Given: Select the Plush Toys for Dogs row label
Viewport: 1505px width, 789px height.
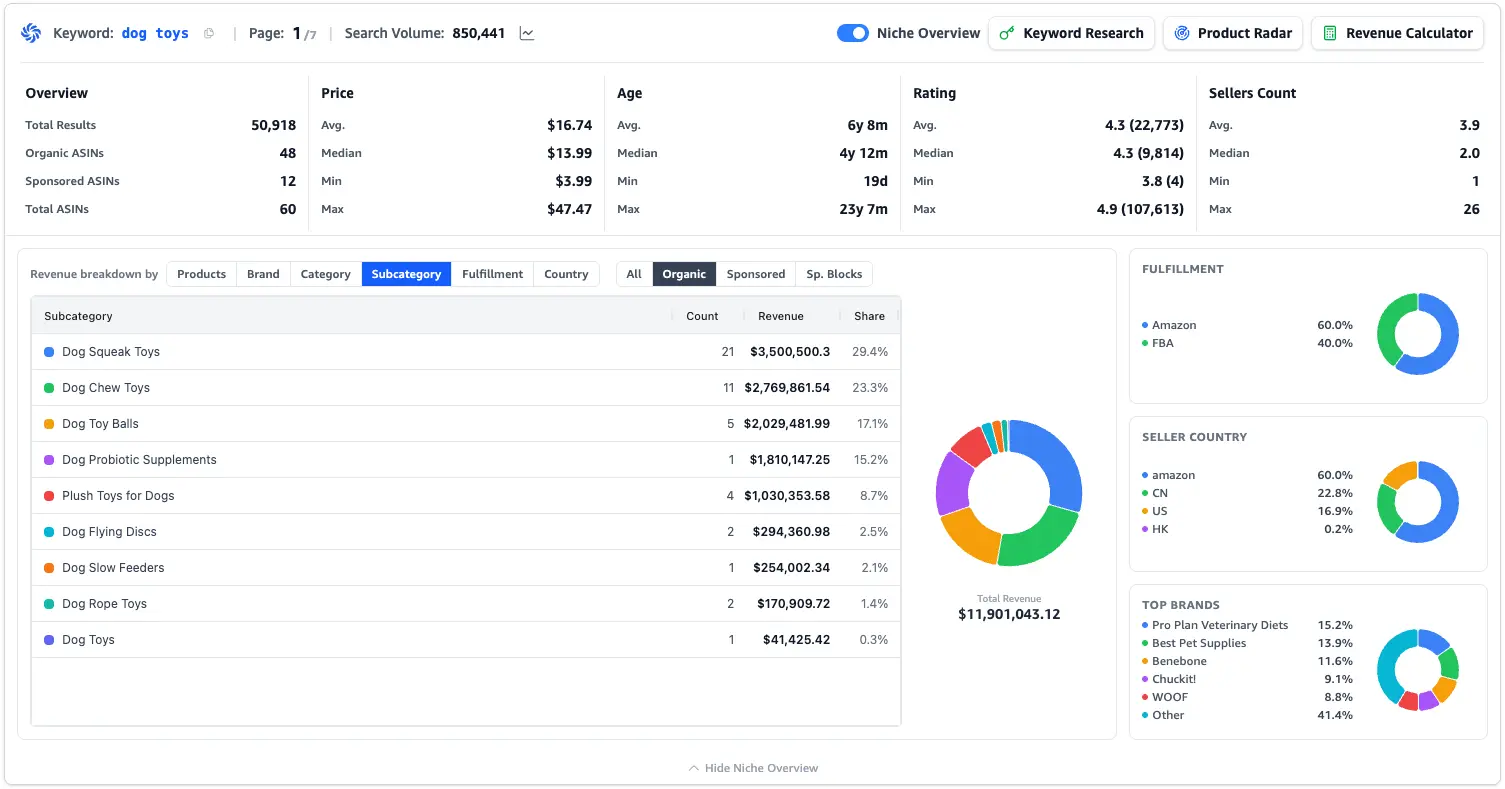Looking at the screenshot, I should pyautogui.click(x=118, y=496).
